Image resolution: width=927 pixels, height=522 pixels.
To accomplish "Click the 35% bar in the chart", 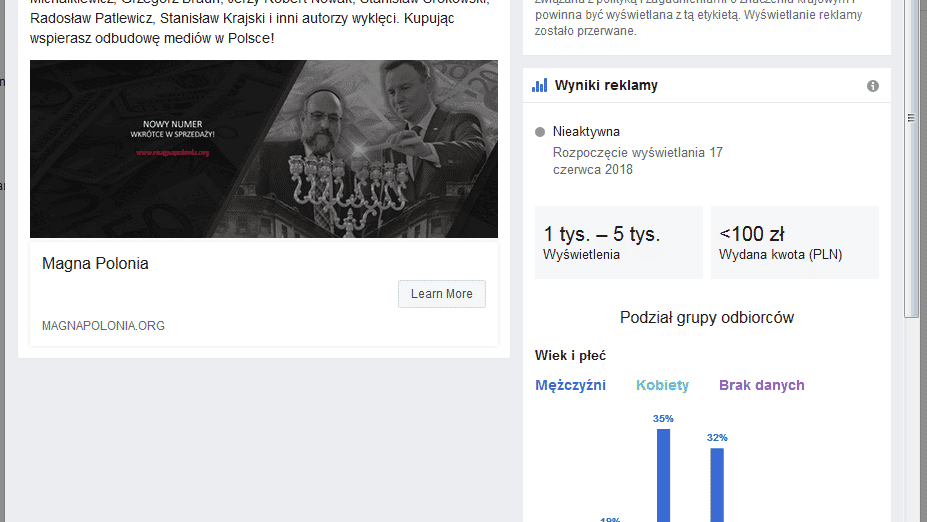I will pos(663,475).
